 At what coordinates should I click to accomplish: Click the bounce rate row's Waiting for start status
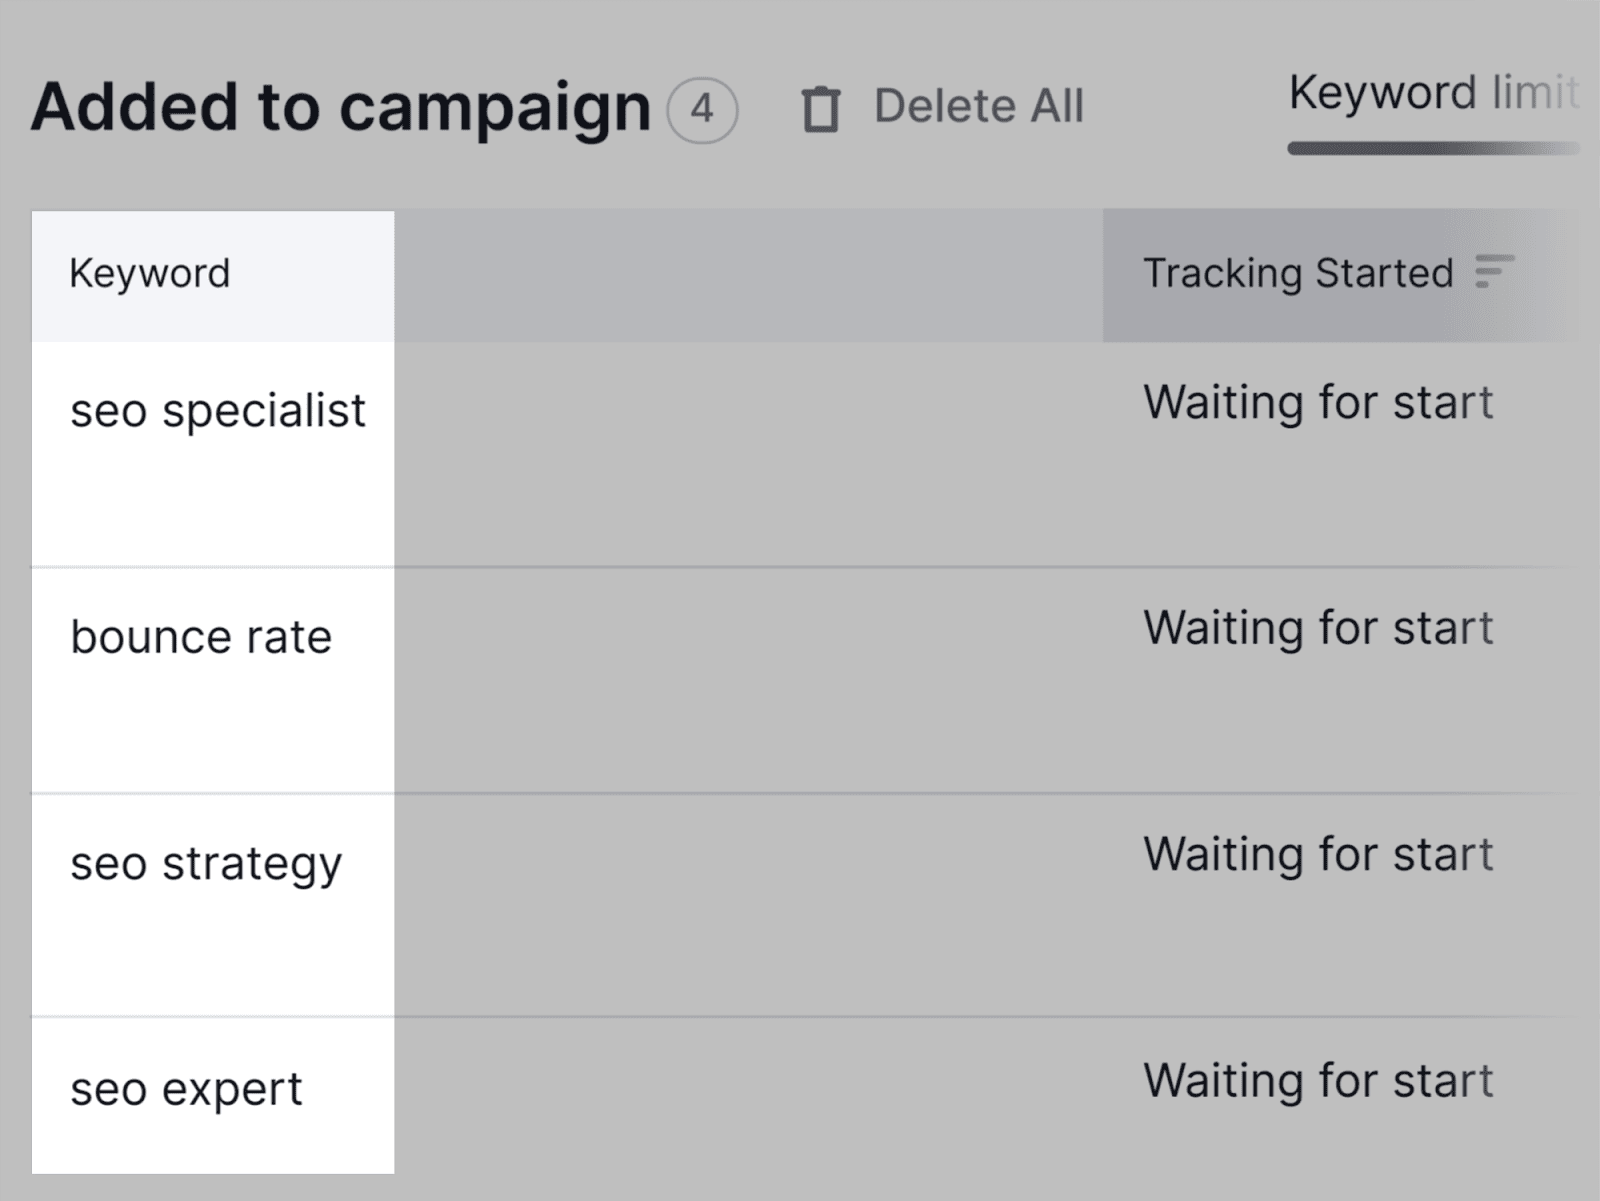[1317, 629]
